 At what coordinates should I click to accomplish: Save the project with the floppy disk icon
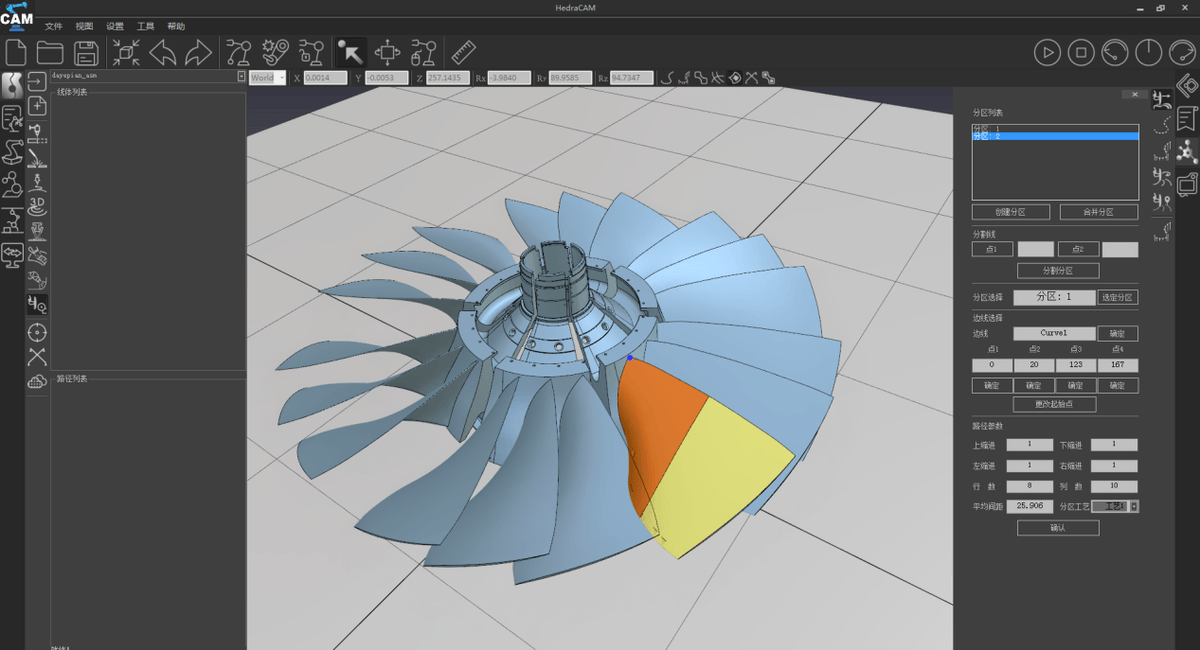86,52
